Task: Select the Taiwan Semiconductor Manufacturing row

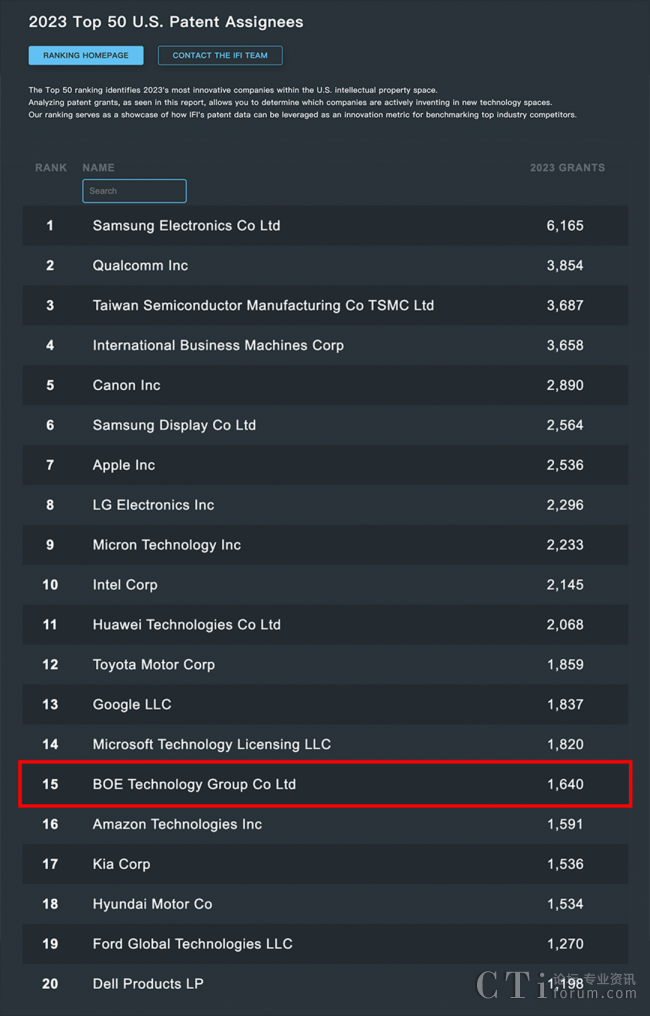Action: (x=263, y=306)
